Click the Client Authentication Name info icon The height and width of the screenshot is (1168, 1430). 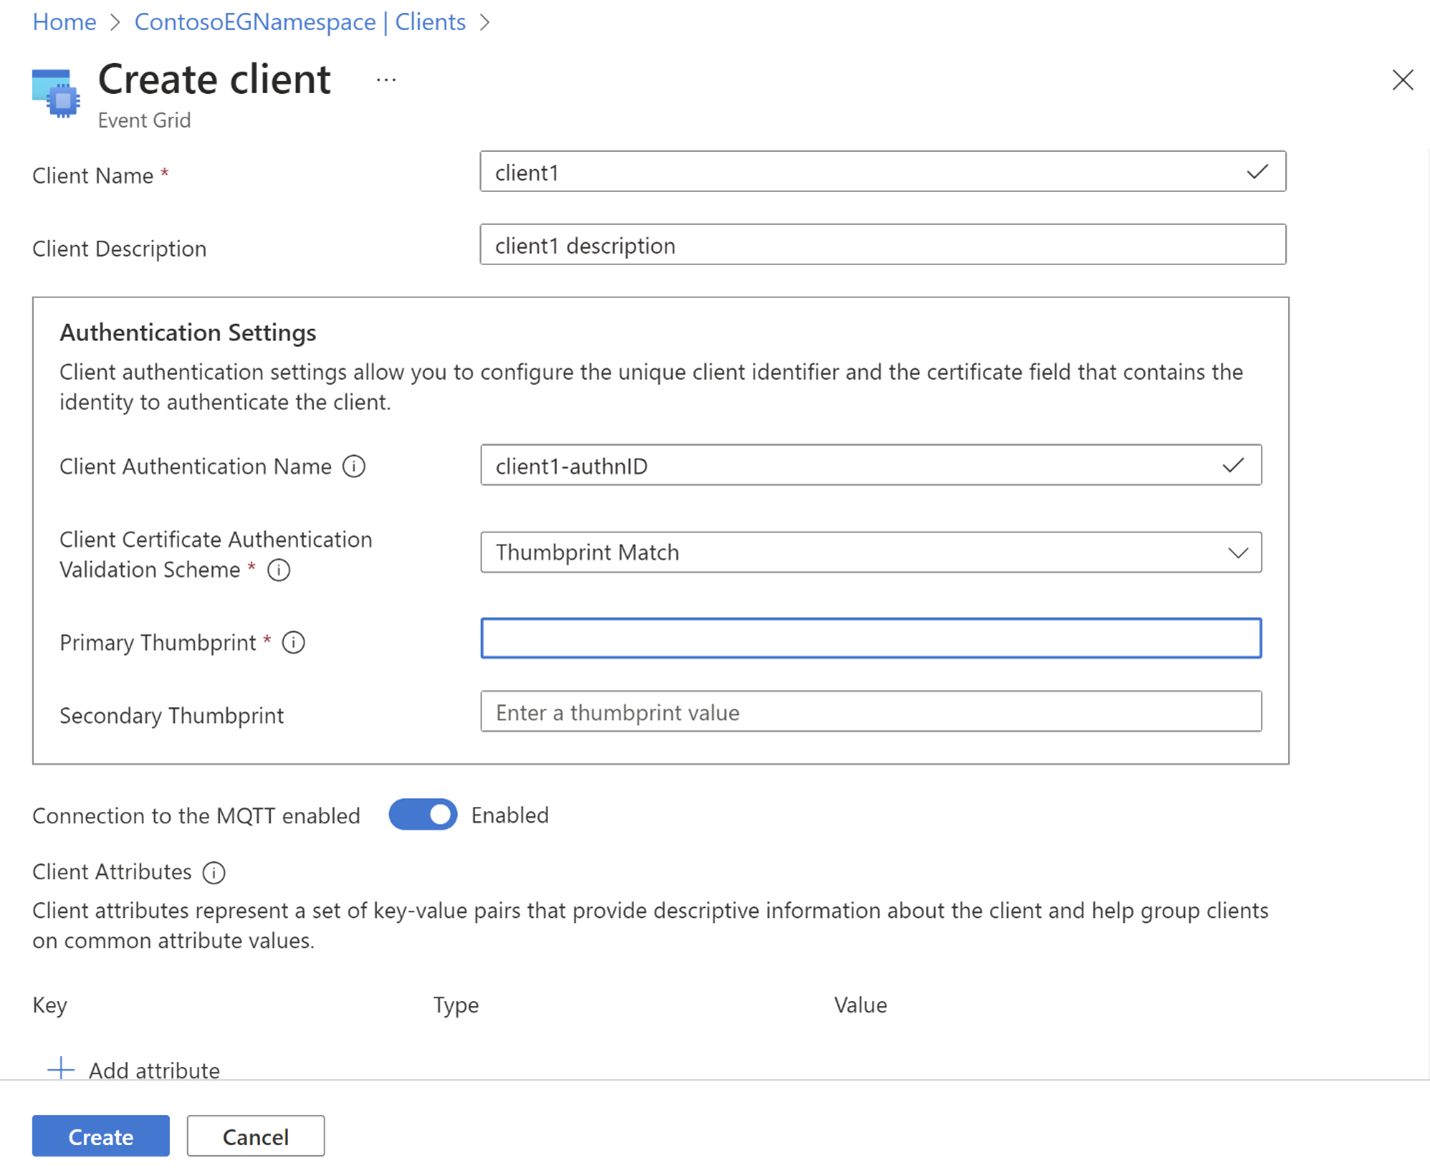354,466
